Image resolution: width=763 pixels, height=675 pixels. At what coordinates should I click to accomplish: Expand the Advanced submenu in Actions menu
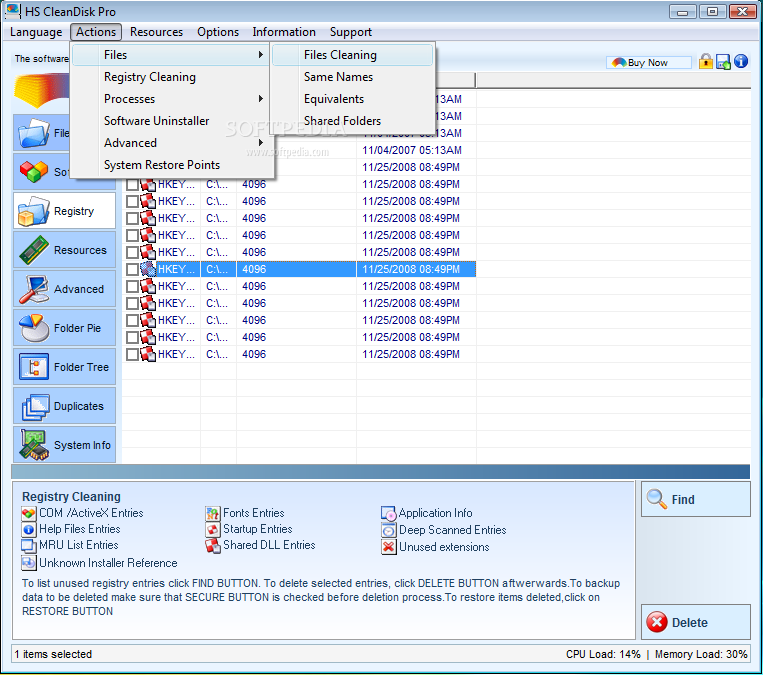[170, 143]
